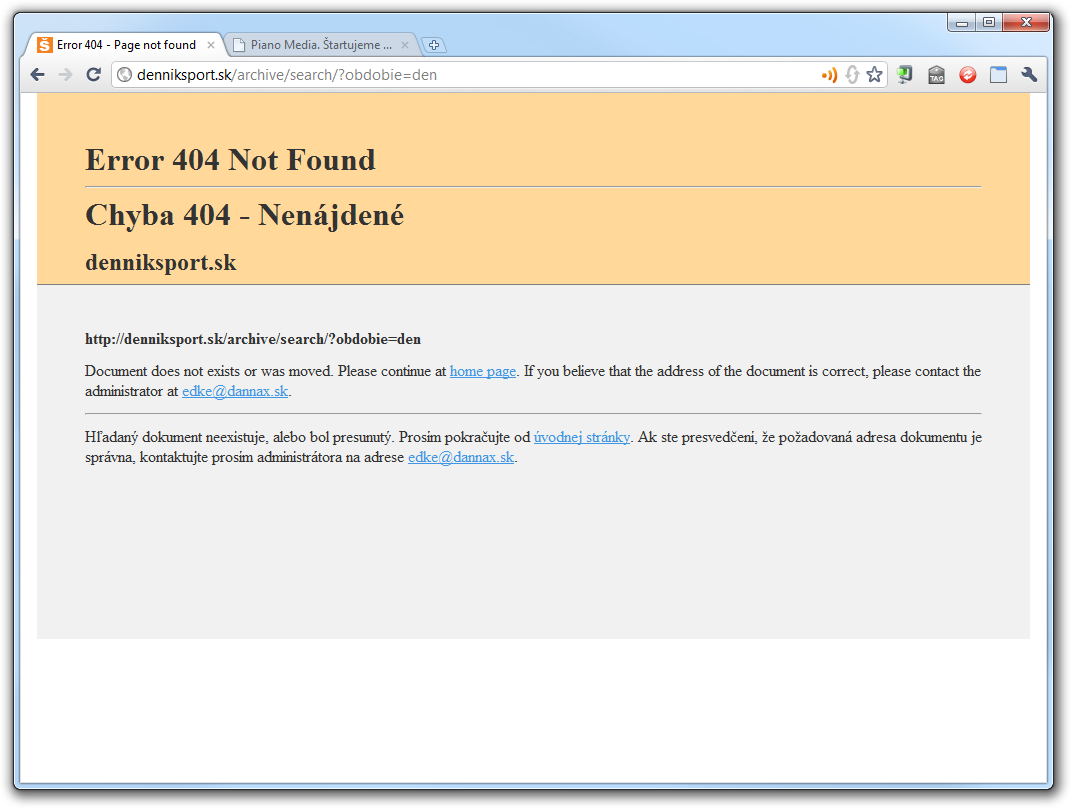
Task: Switch to the Piano Media tab
Action: (x=320, y=45)
